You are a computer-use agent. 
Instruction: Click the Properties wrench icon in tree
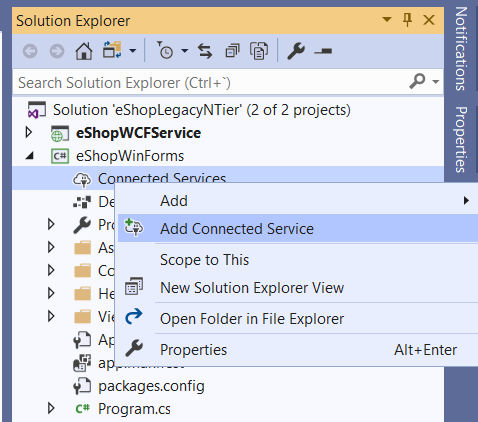coord(82,225)
